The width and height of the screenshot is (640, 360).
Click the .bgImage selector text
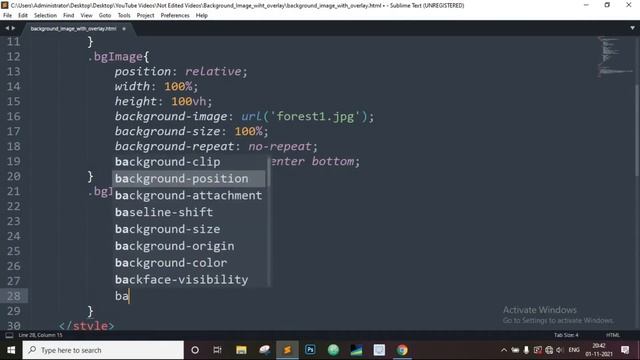[x=115, y=57]
